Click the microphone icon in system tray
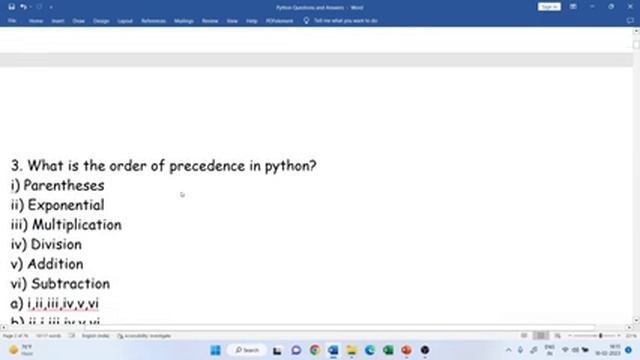 [520, 350]
